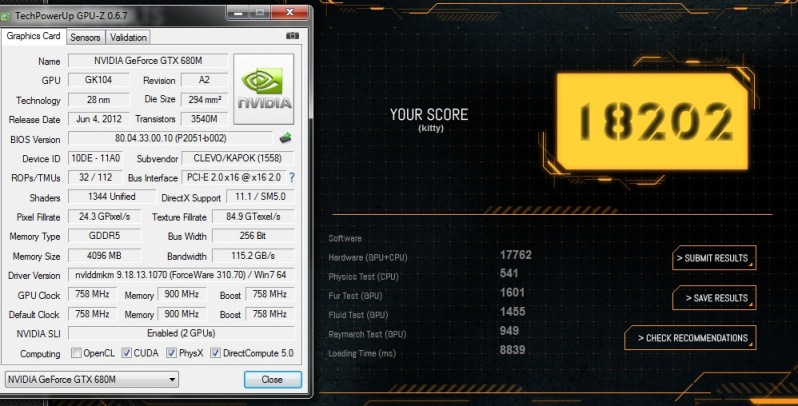Click the Name field NVIDIA GeForce GTX 680M
The height and width of the screenshot is (406, 798).
(x=148, y=61)
